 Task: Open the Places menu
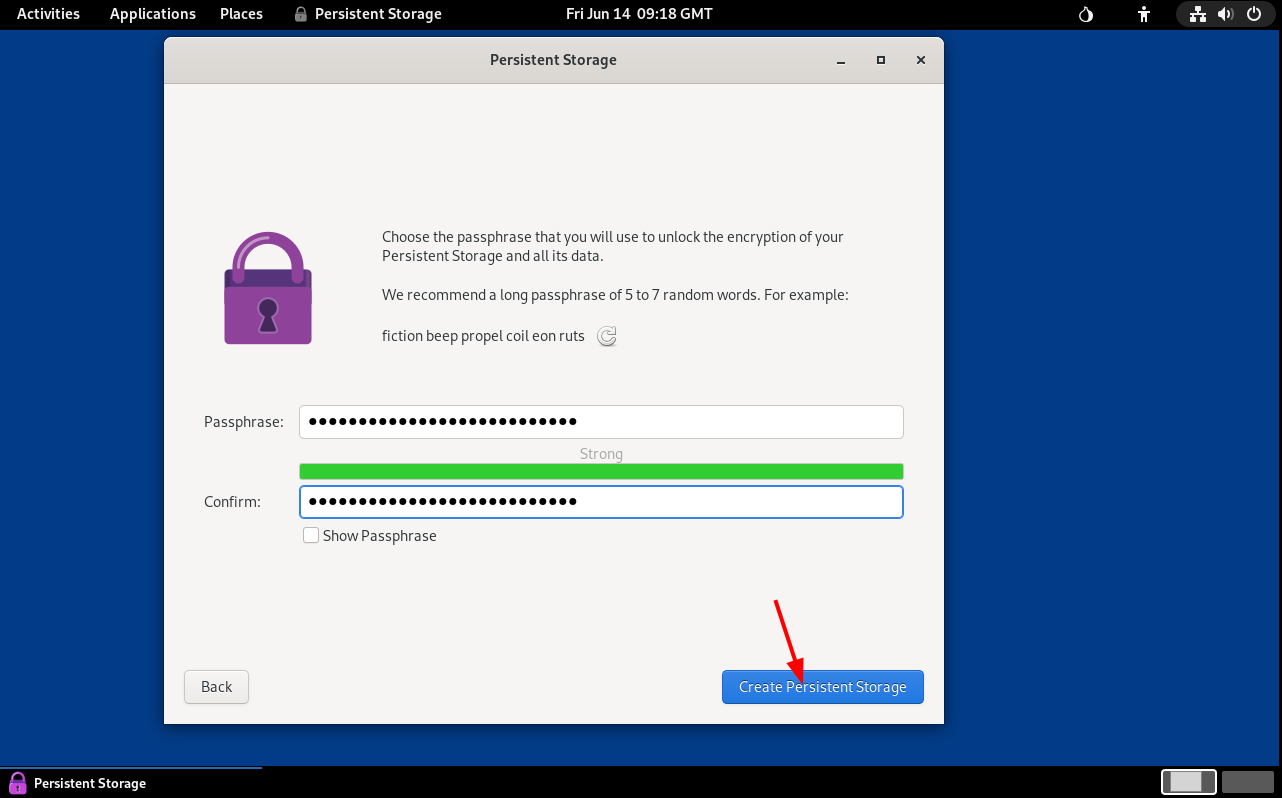241,14
